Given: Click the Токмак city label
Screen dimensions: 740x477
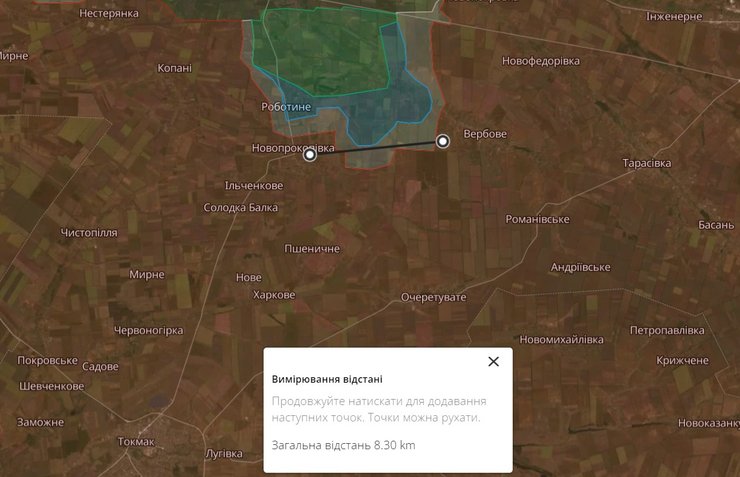Looking at the screenshot, I should [136, 441].
